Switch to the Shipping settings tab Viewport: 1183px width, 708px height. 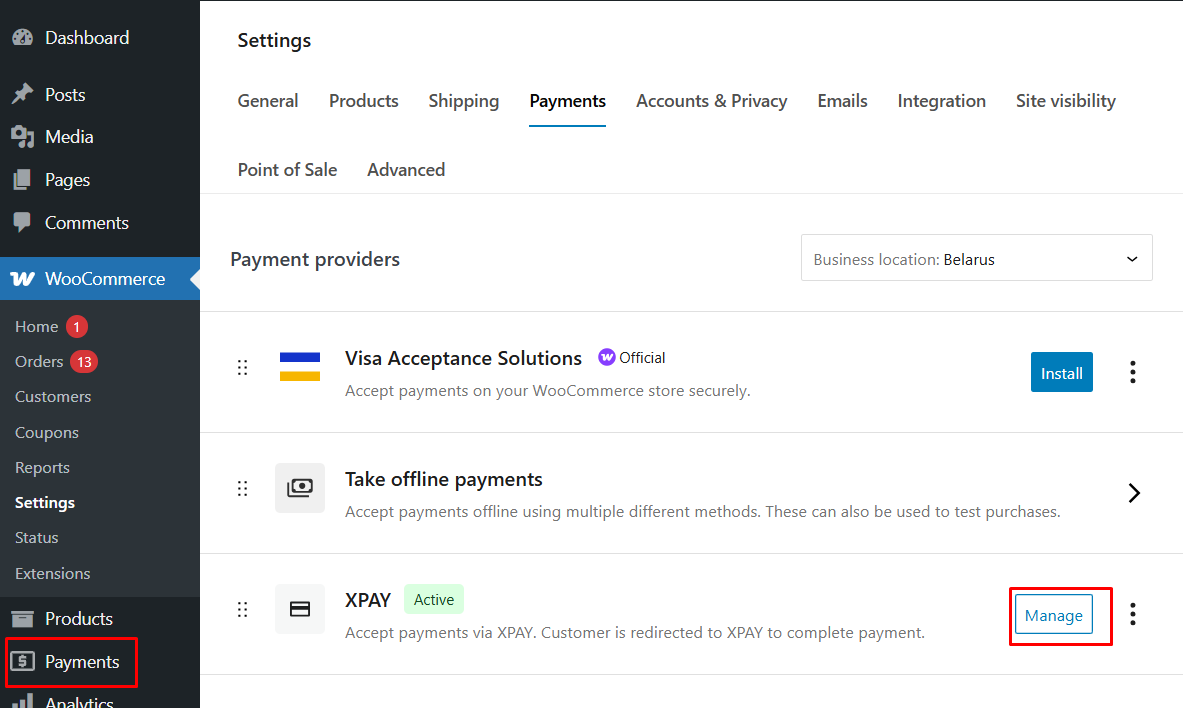point(463,101)
